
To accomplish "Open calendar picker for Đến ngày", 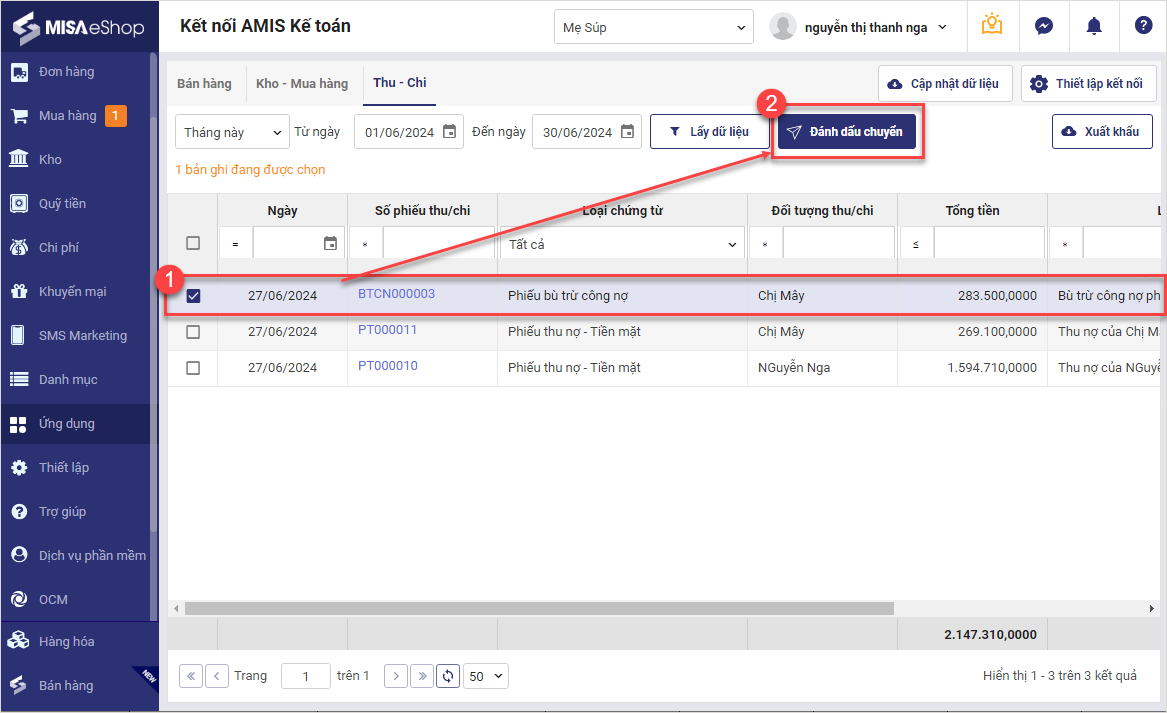I will (627, 132).
